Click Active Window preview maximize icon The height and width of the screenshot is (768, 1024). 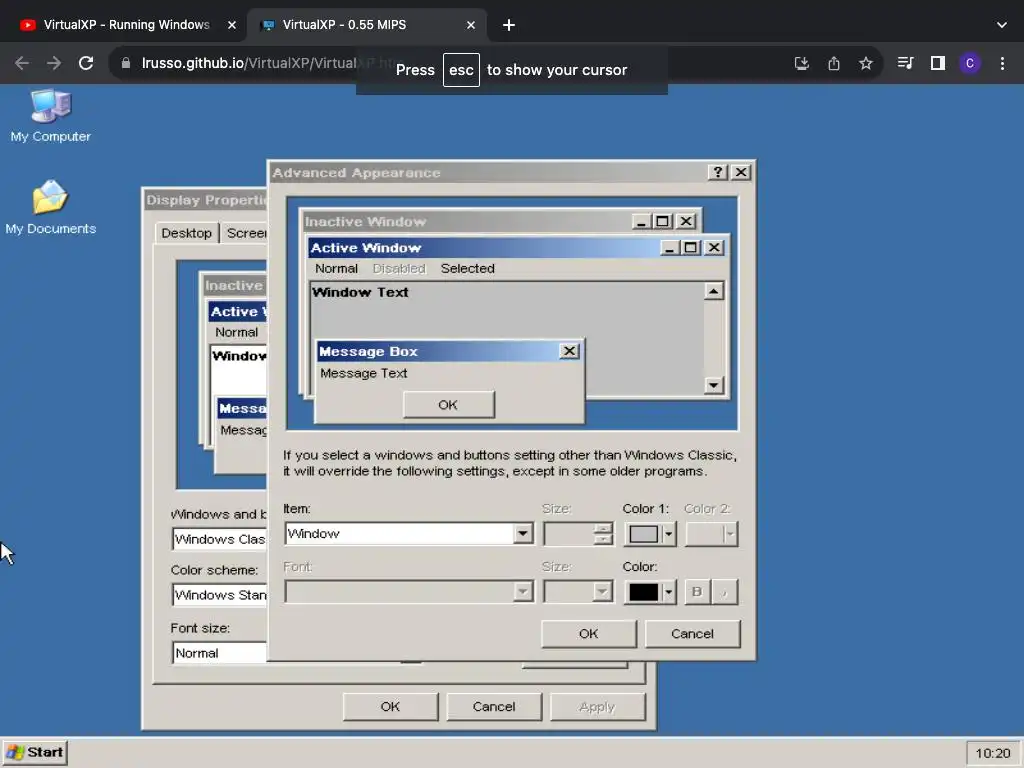pos(691,248)
